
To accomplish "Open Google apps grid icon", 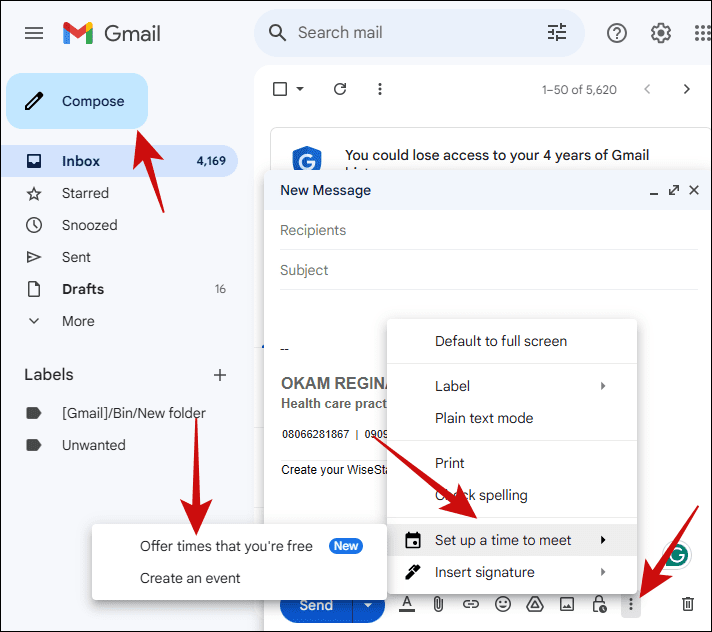I will [703, 33].
